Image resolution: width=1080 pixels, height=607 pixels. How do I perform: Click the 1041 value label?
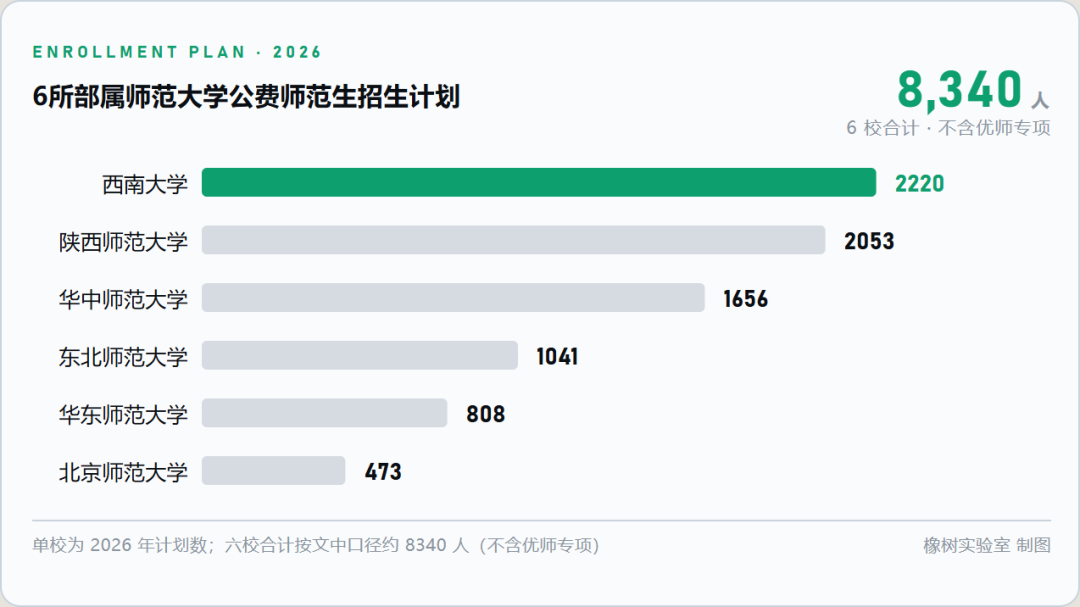pos(557,356)
